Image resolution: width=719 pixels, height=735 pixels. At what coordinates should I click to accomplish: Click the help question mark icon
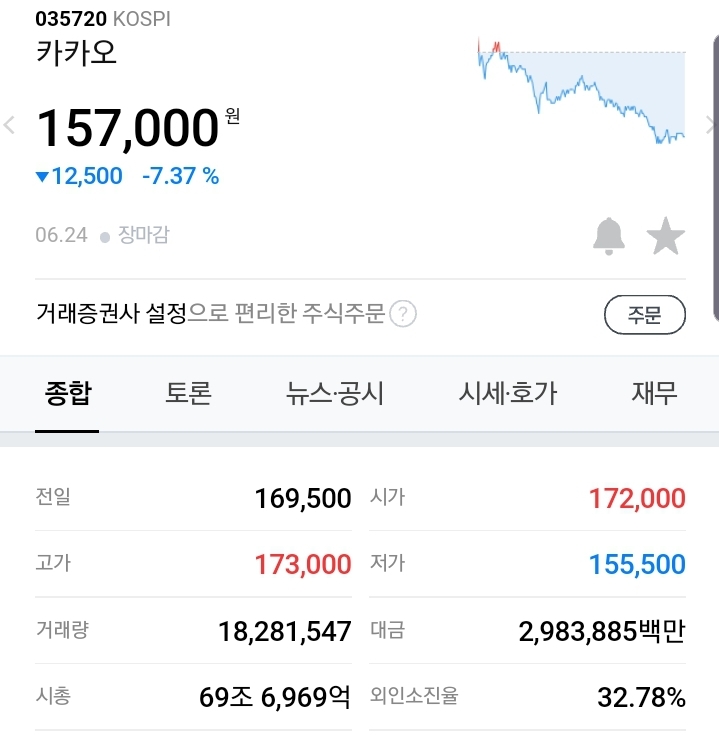click(x=403, y=315)
